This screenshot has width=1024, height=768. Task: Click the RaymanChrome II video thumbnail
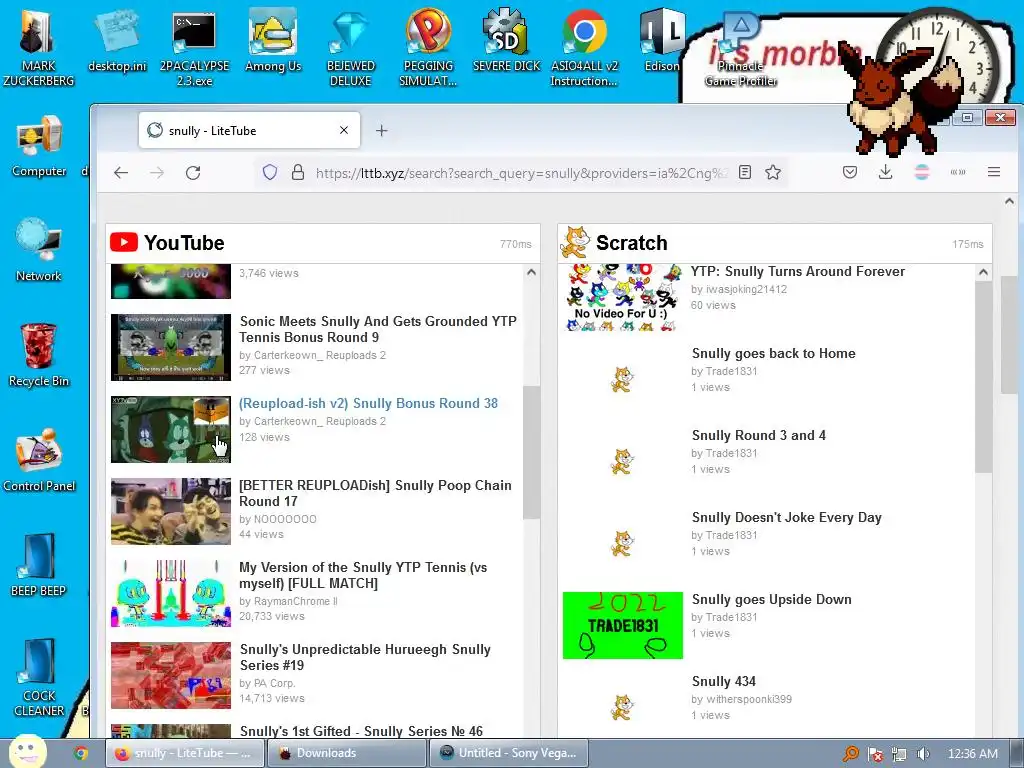(170, 594)
